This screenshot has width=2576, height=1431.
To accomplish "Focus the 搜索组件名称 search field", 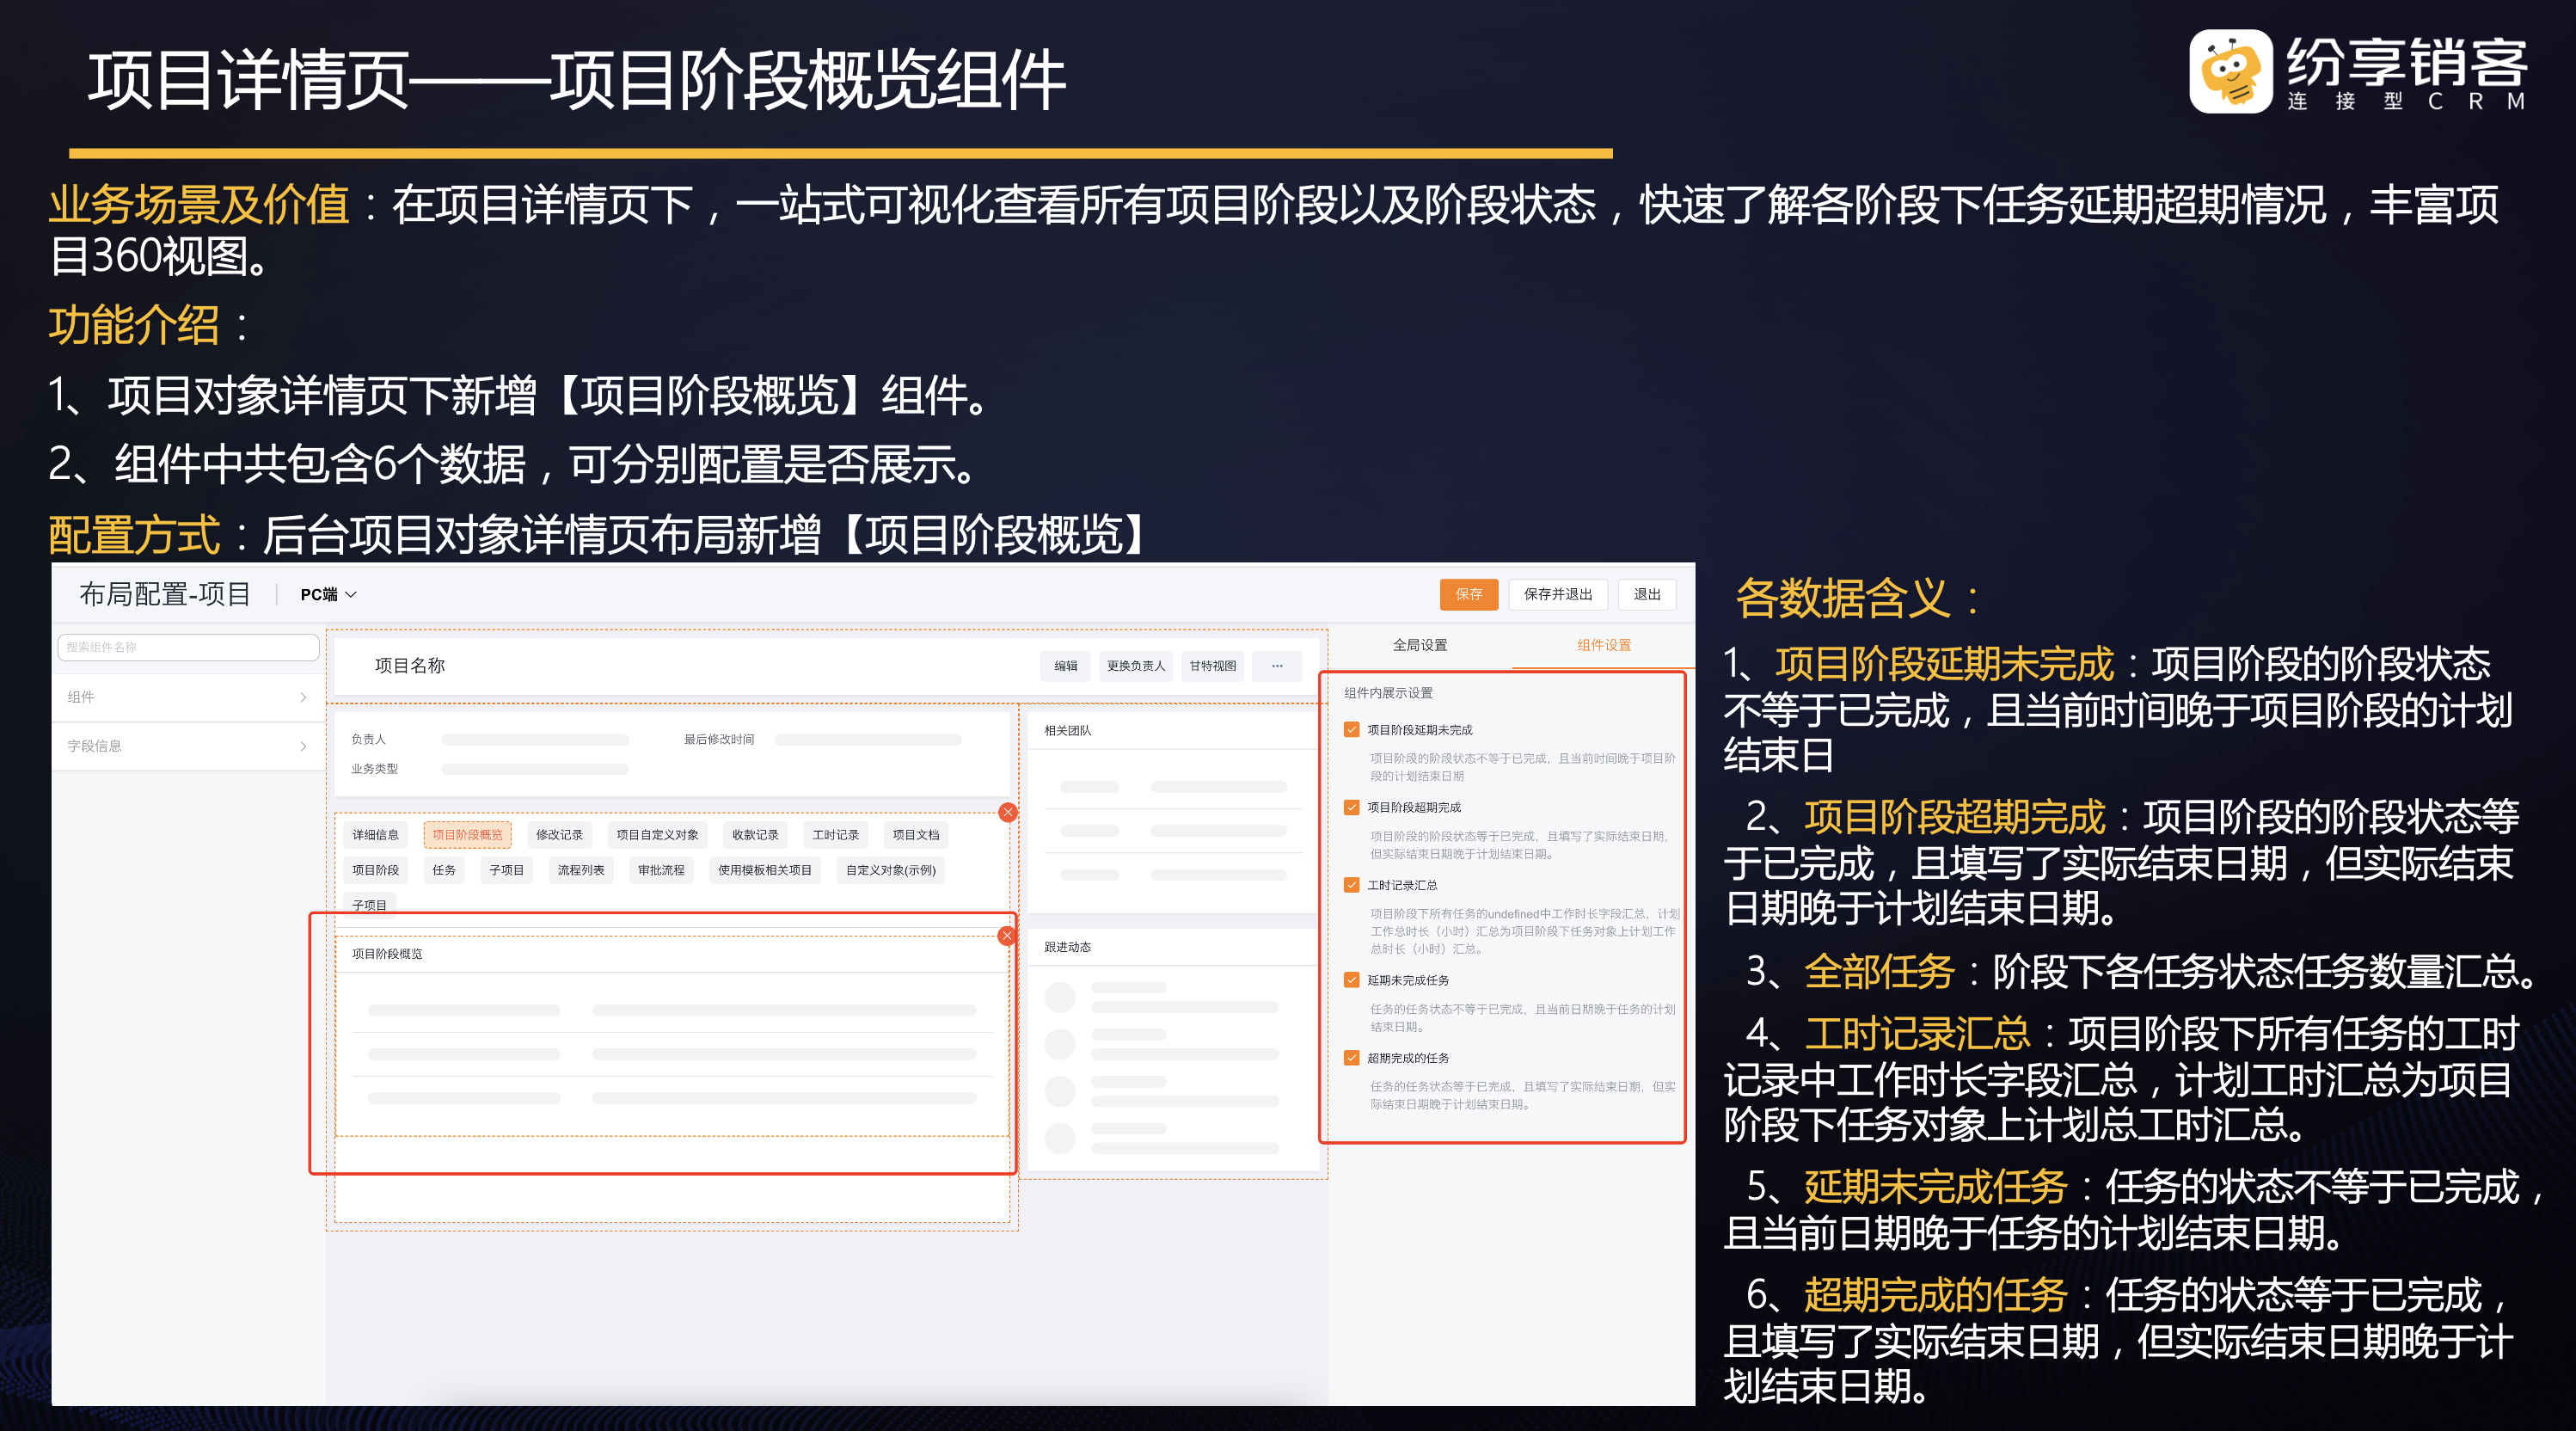I will tap(188, 647).
